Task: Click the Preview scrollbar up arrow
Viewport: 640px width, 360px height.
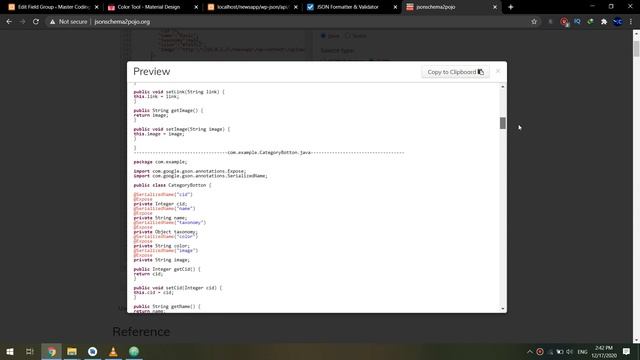Action: 502,87
